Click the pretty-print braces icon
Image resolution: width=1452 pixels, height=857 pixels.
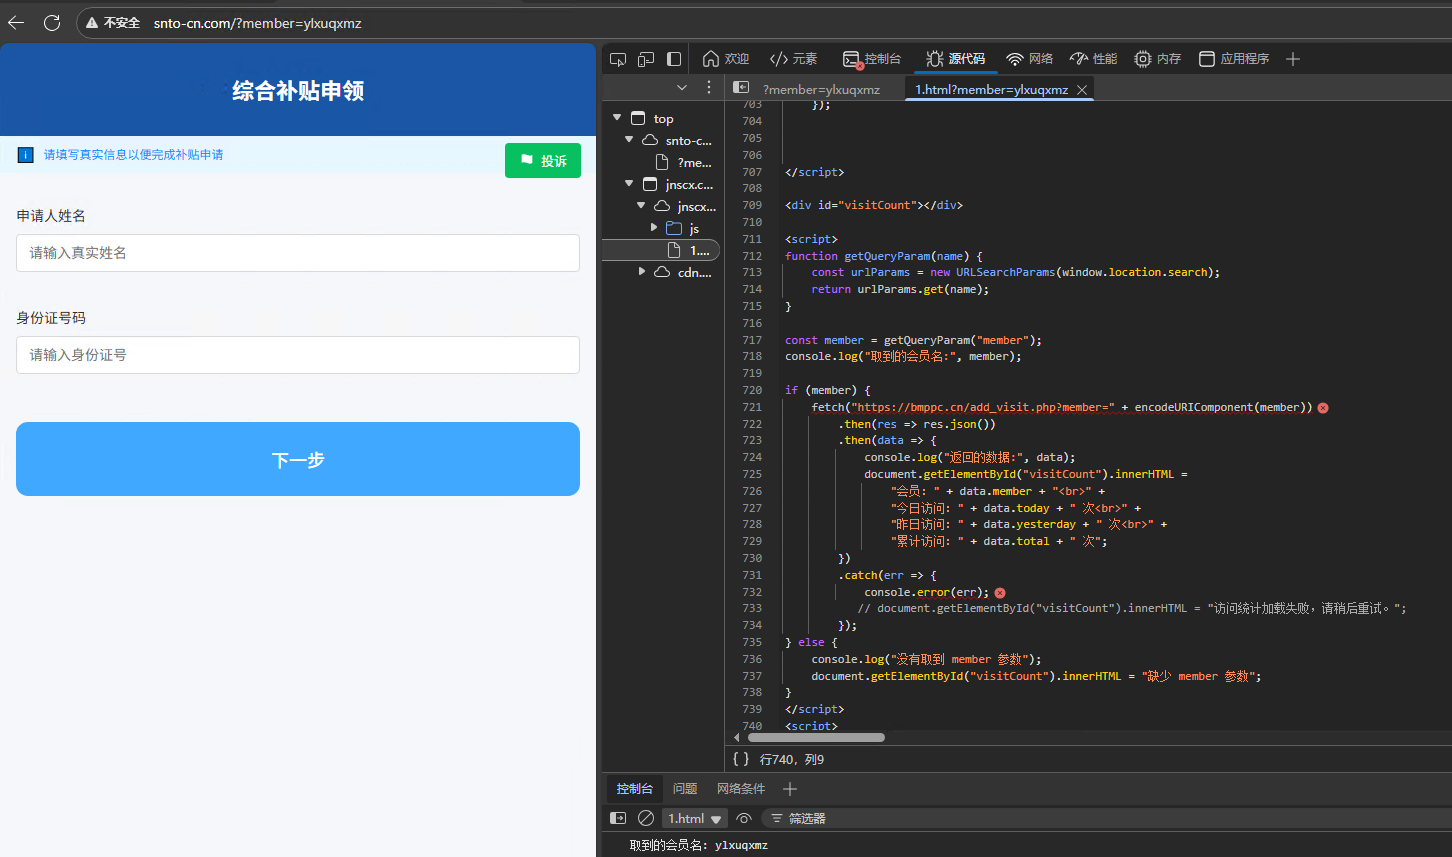coord(741,759)
